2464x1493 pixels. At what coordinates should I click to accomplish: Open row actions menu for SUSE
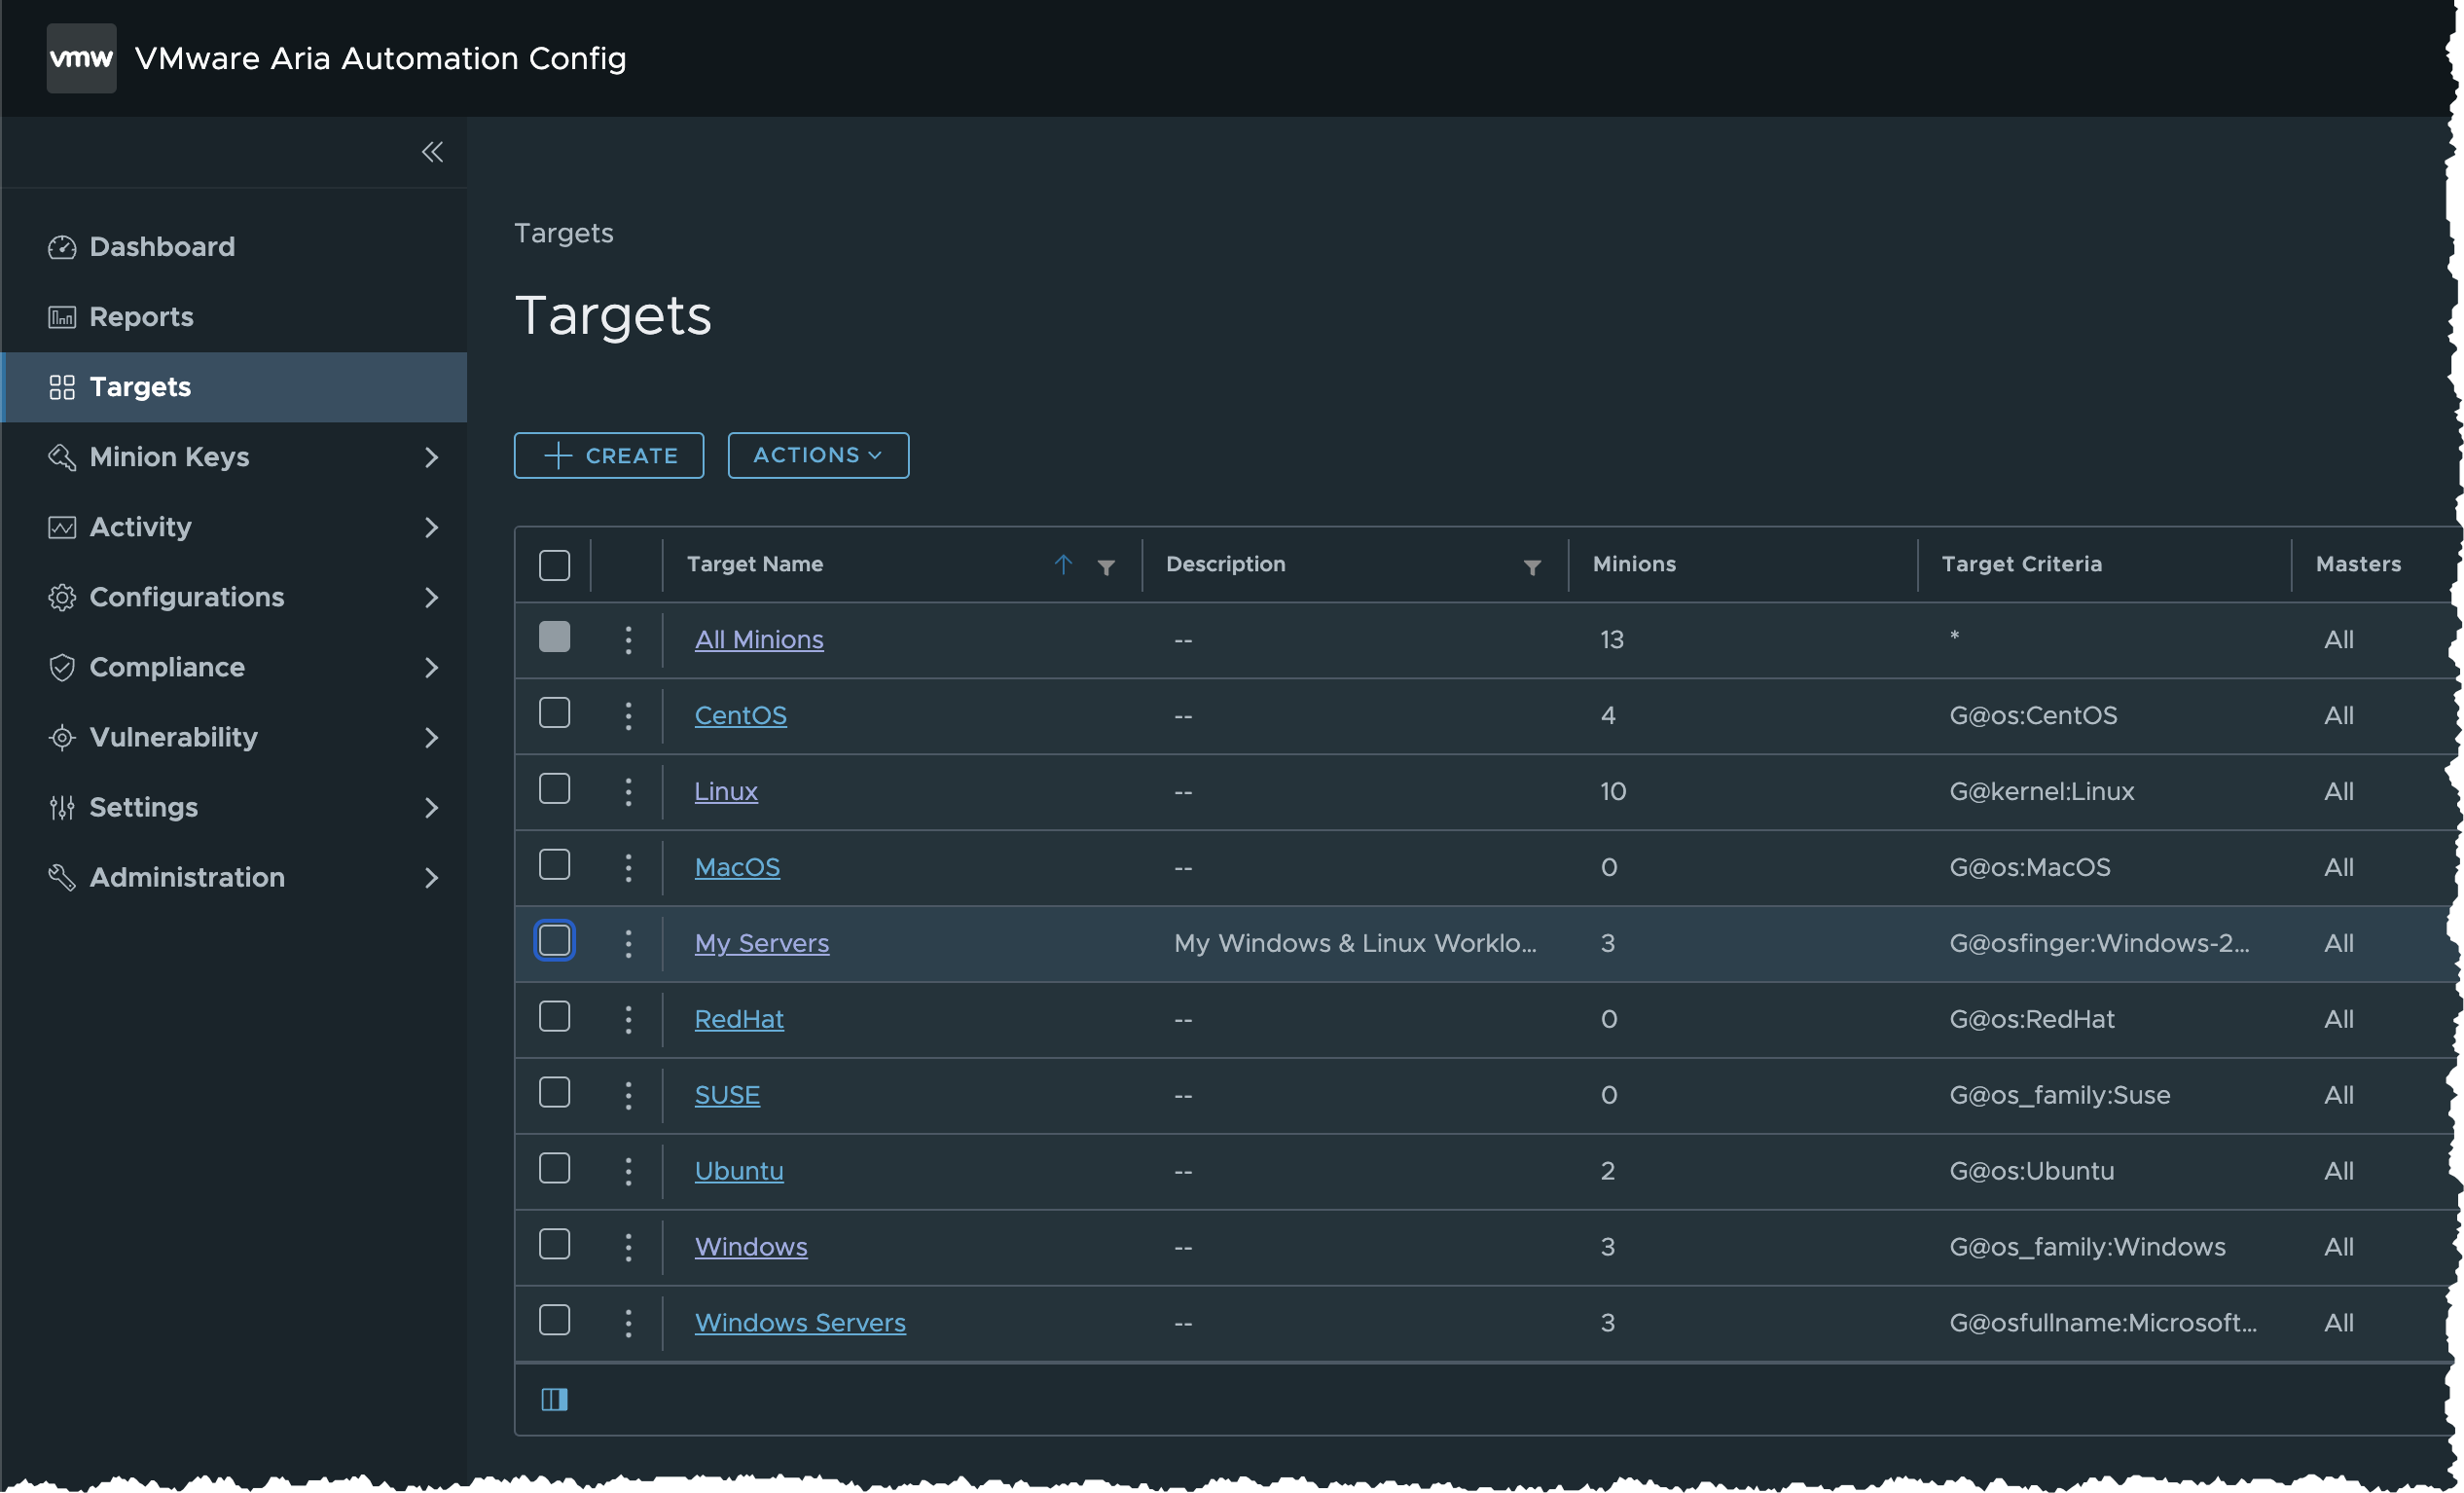point(628,1096)
